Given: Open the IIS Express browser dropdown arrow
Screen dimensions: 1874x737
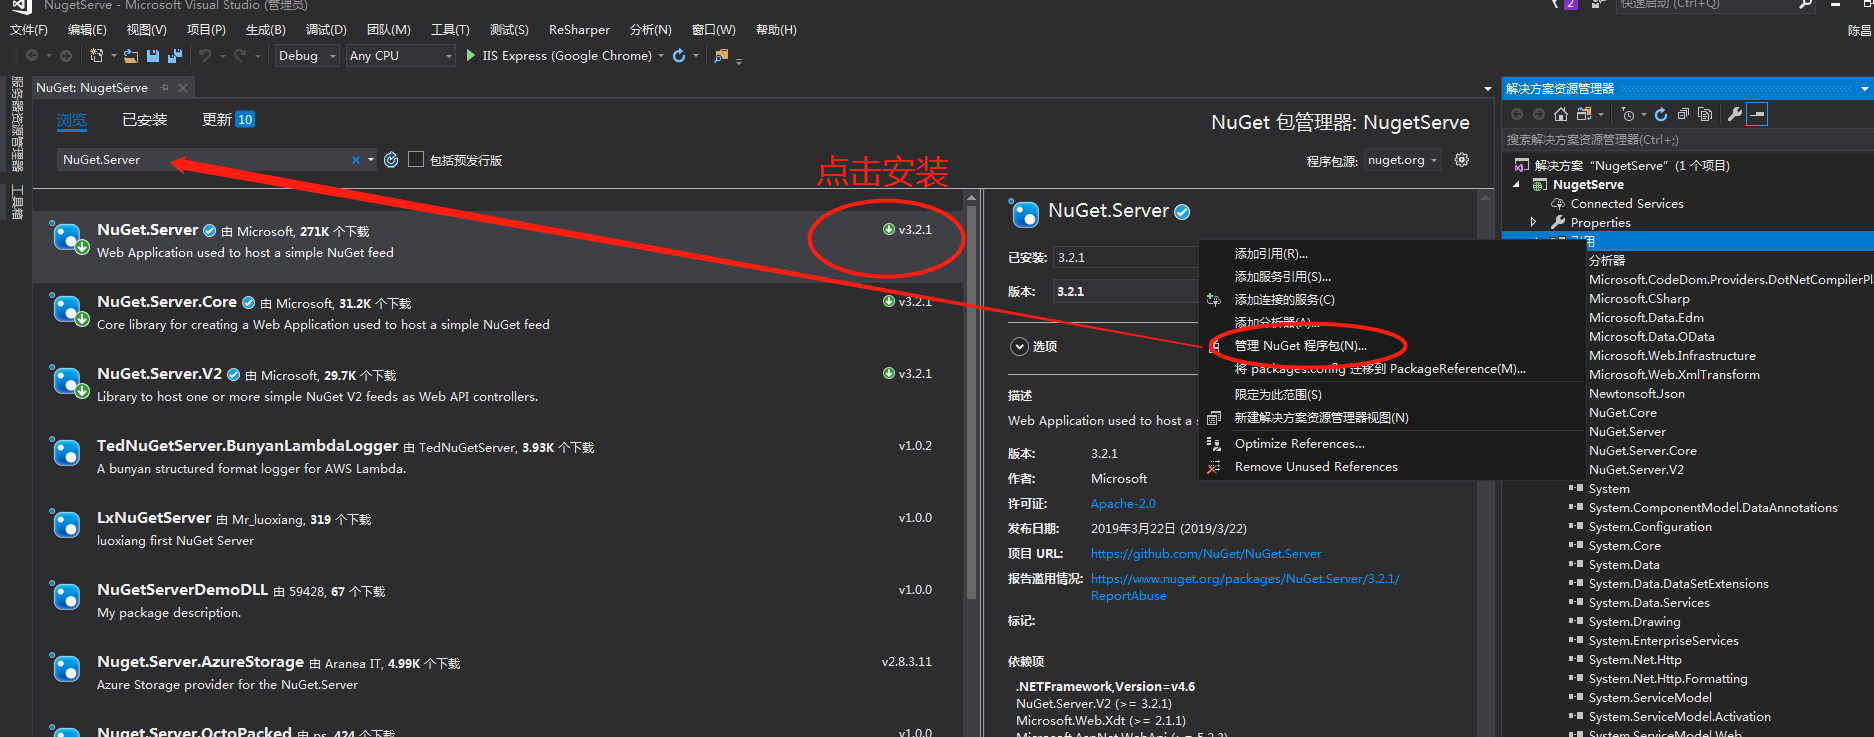Looking at the screenshot, I should click(661, 56).
